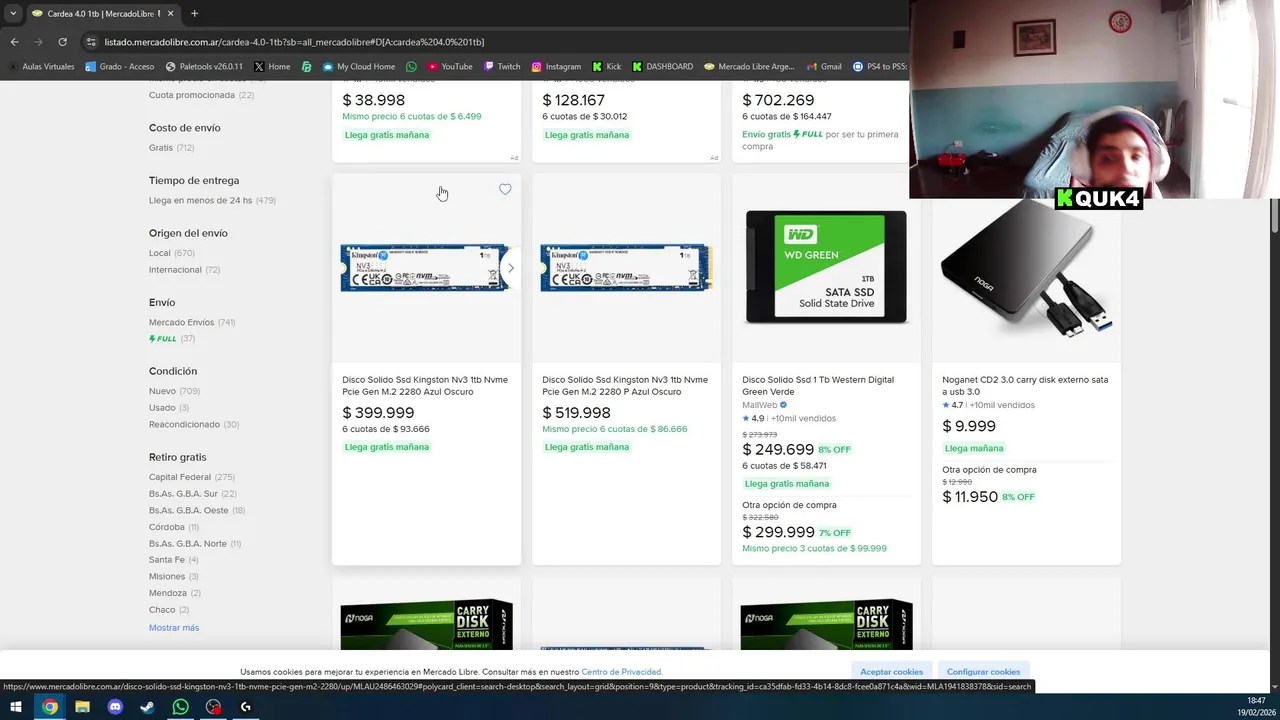Open the Gmail bookmark
1280x720 pixels.
point(824,67)
